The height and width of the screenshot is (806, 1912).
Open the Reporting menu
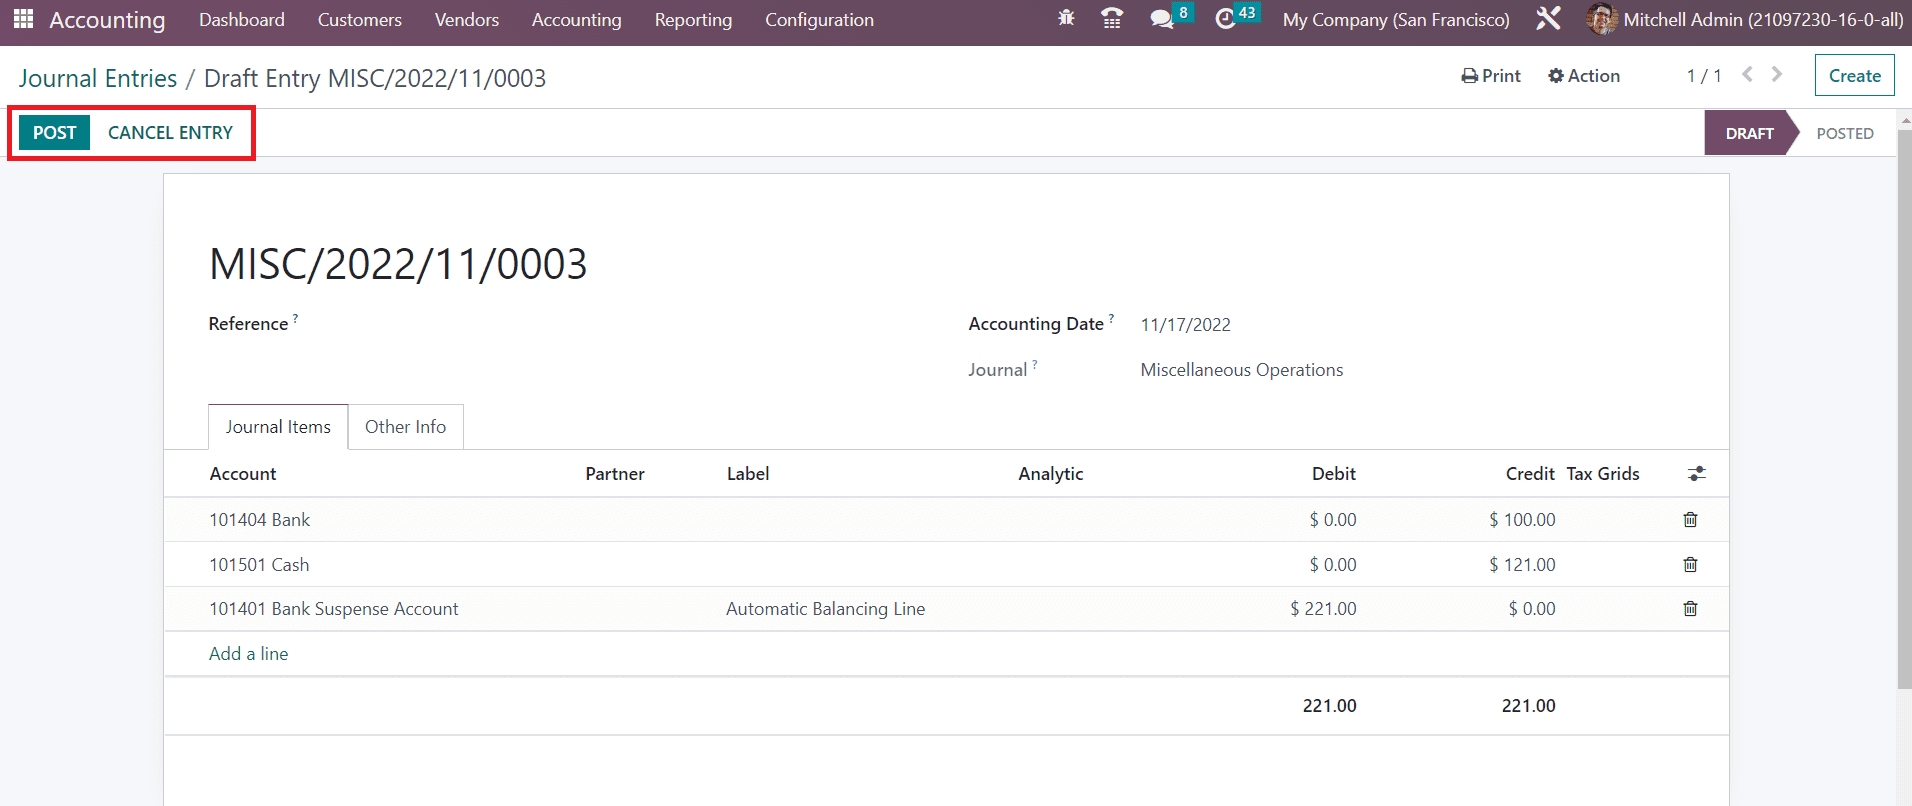(x=693, y=20)
